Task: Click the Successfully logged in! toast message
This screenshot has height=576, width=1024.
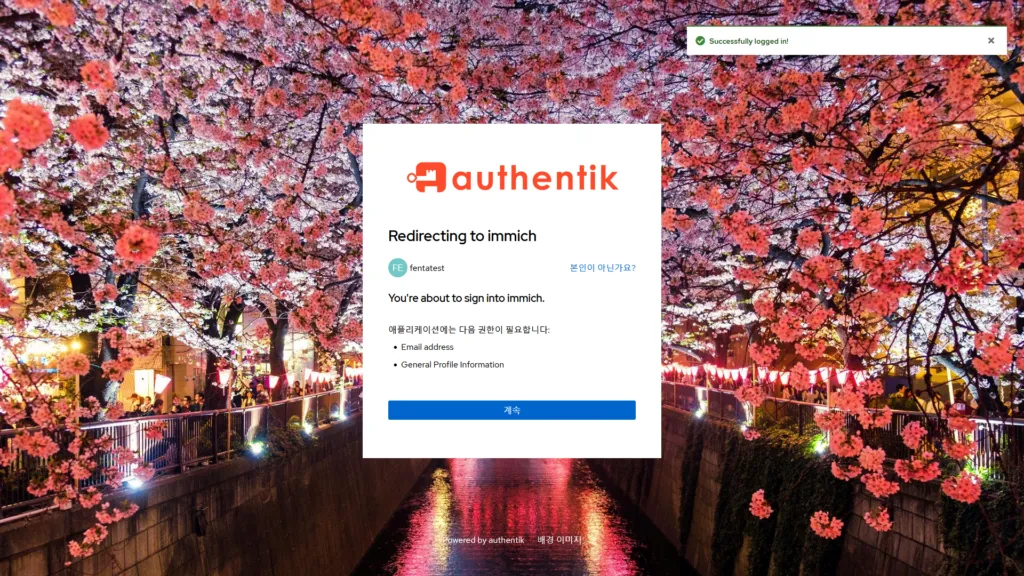Action: tap(748, 40)
